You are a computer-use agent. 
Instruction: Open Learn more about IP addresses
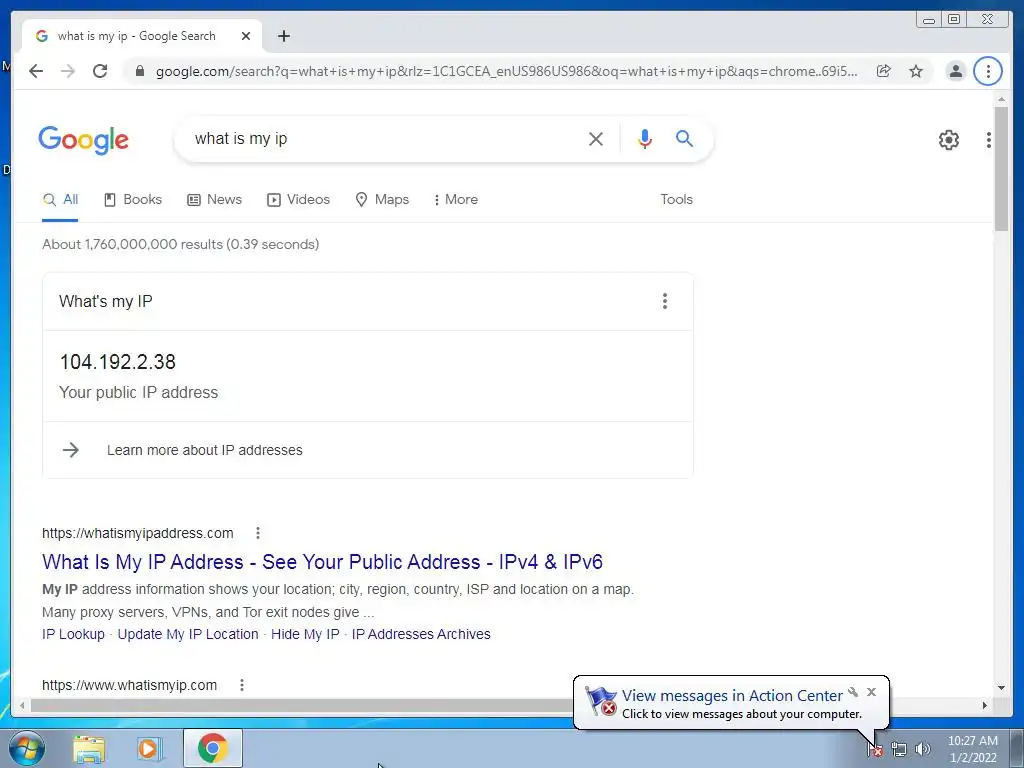coord(204,450)
